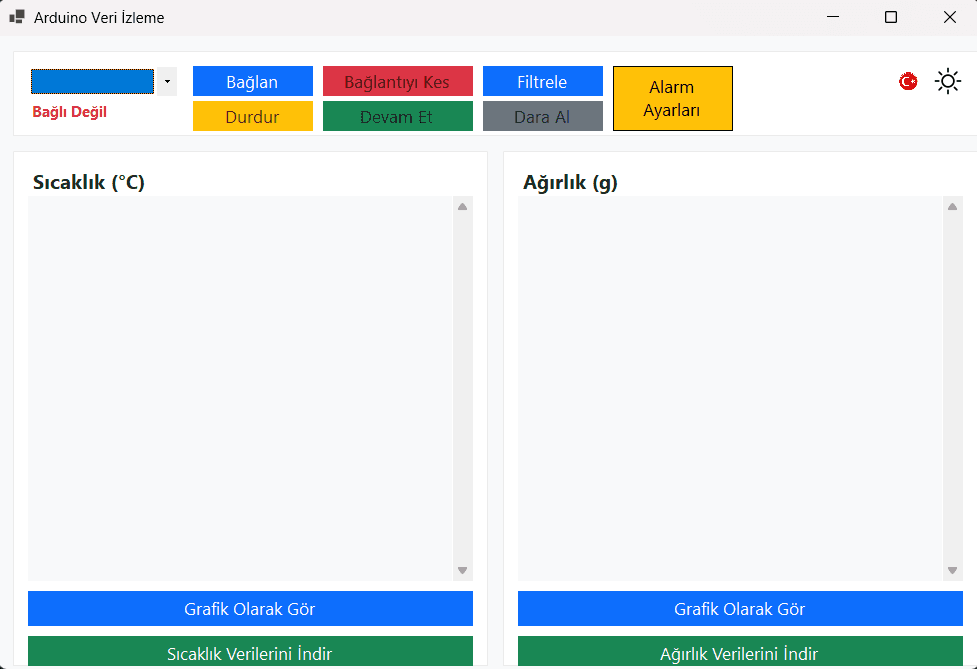Image resolution: width=977 pixels, height=669 pixels.
Task: Open the serial port dropdown arrow
Action: pos(167,82)
